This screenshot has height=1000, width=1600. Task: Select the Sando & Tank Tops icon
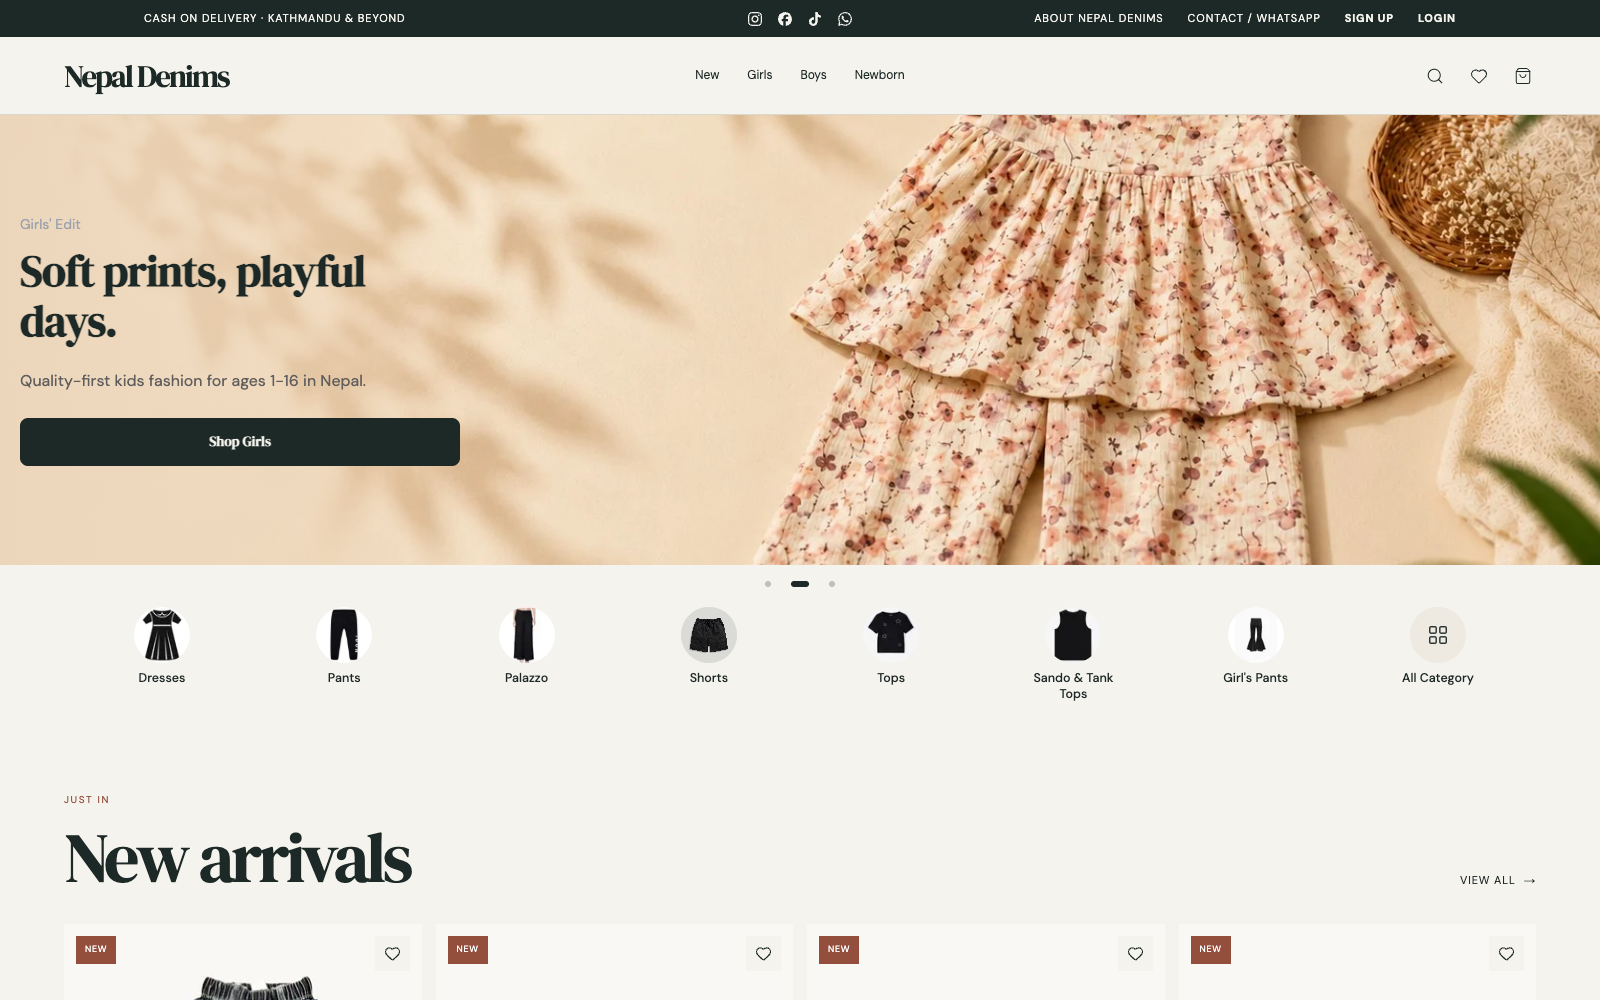tap(1073, 635)
